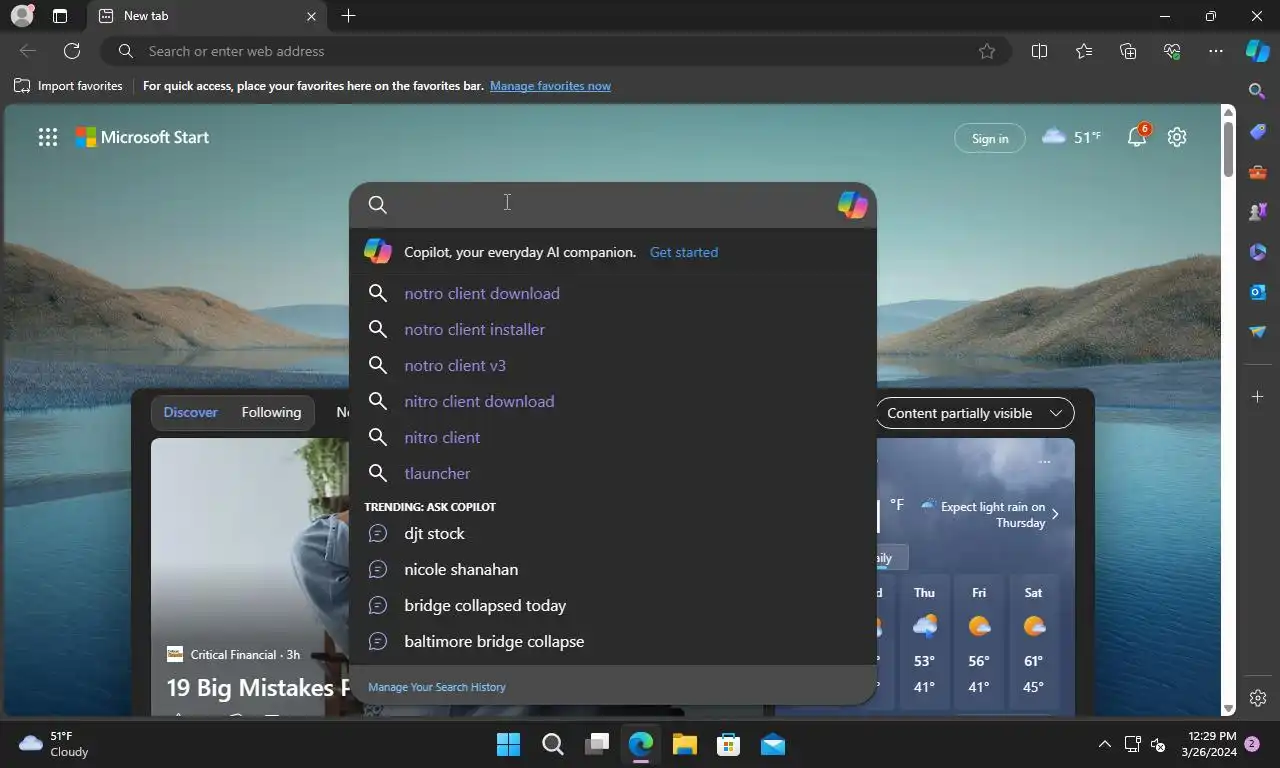Select suggestion nitro client
1280x768 pixels.
(612, 437)
